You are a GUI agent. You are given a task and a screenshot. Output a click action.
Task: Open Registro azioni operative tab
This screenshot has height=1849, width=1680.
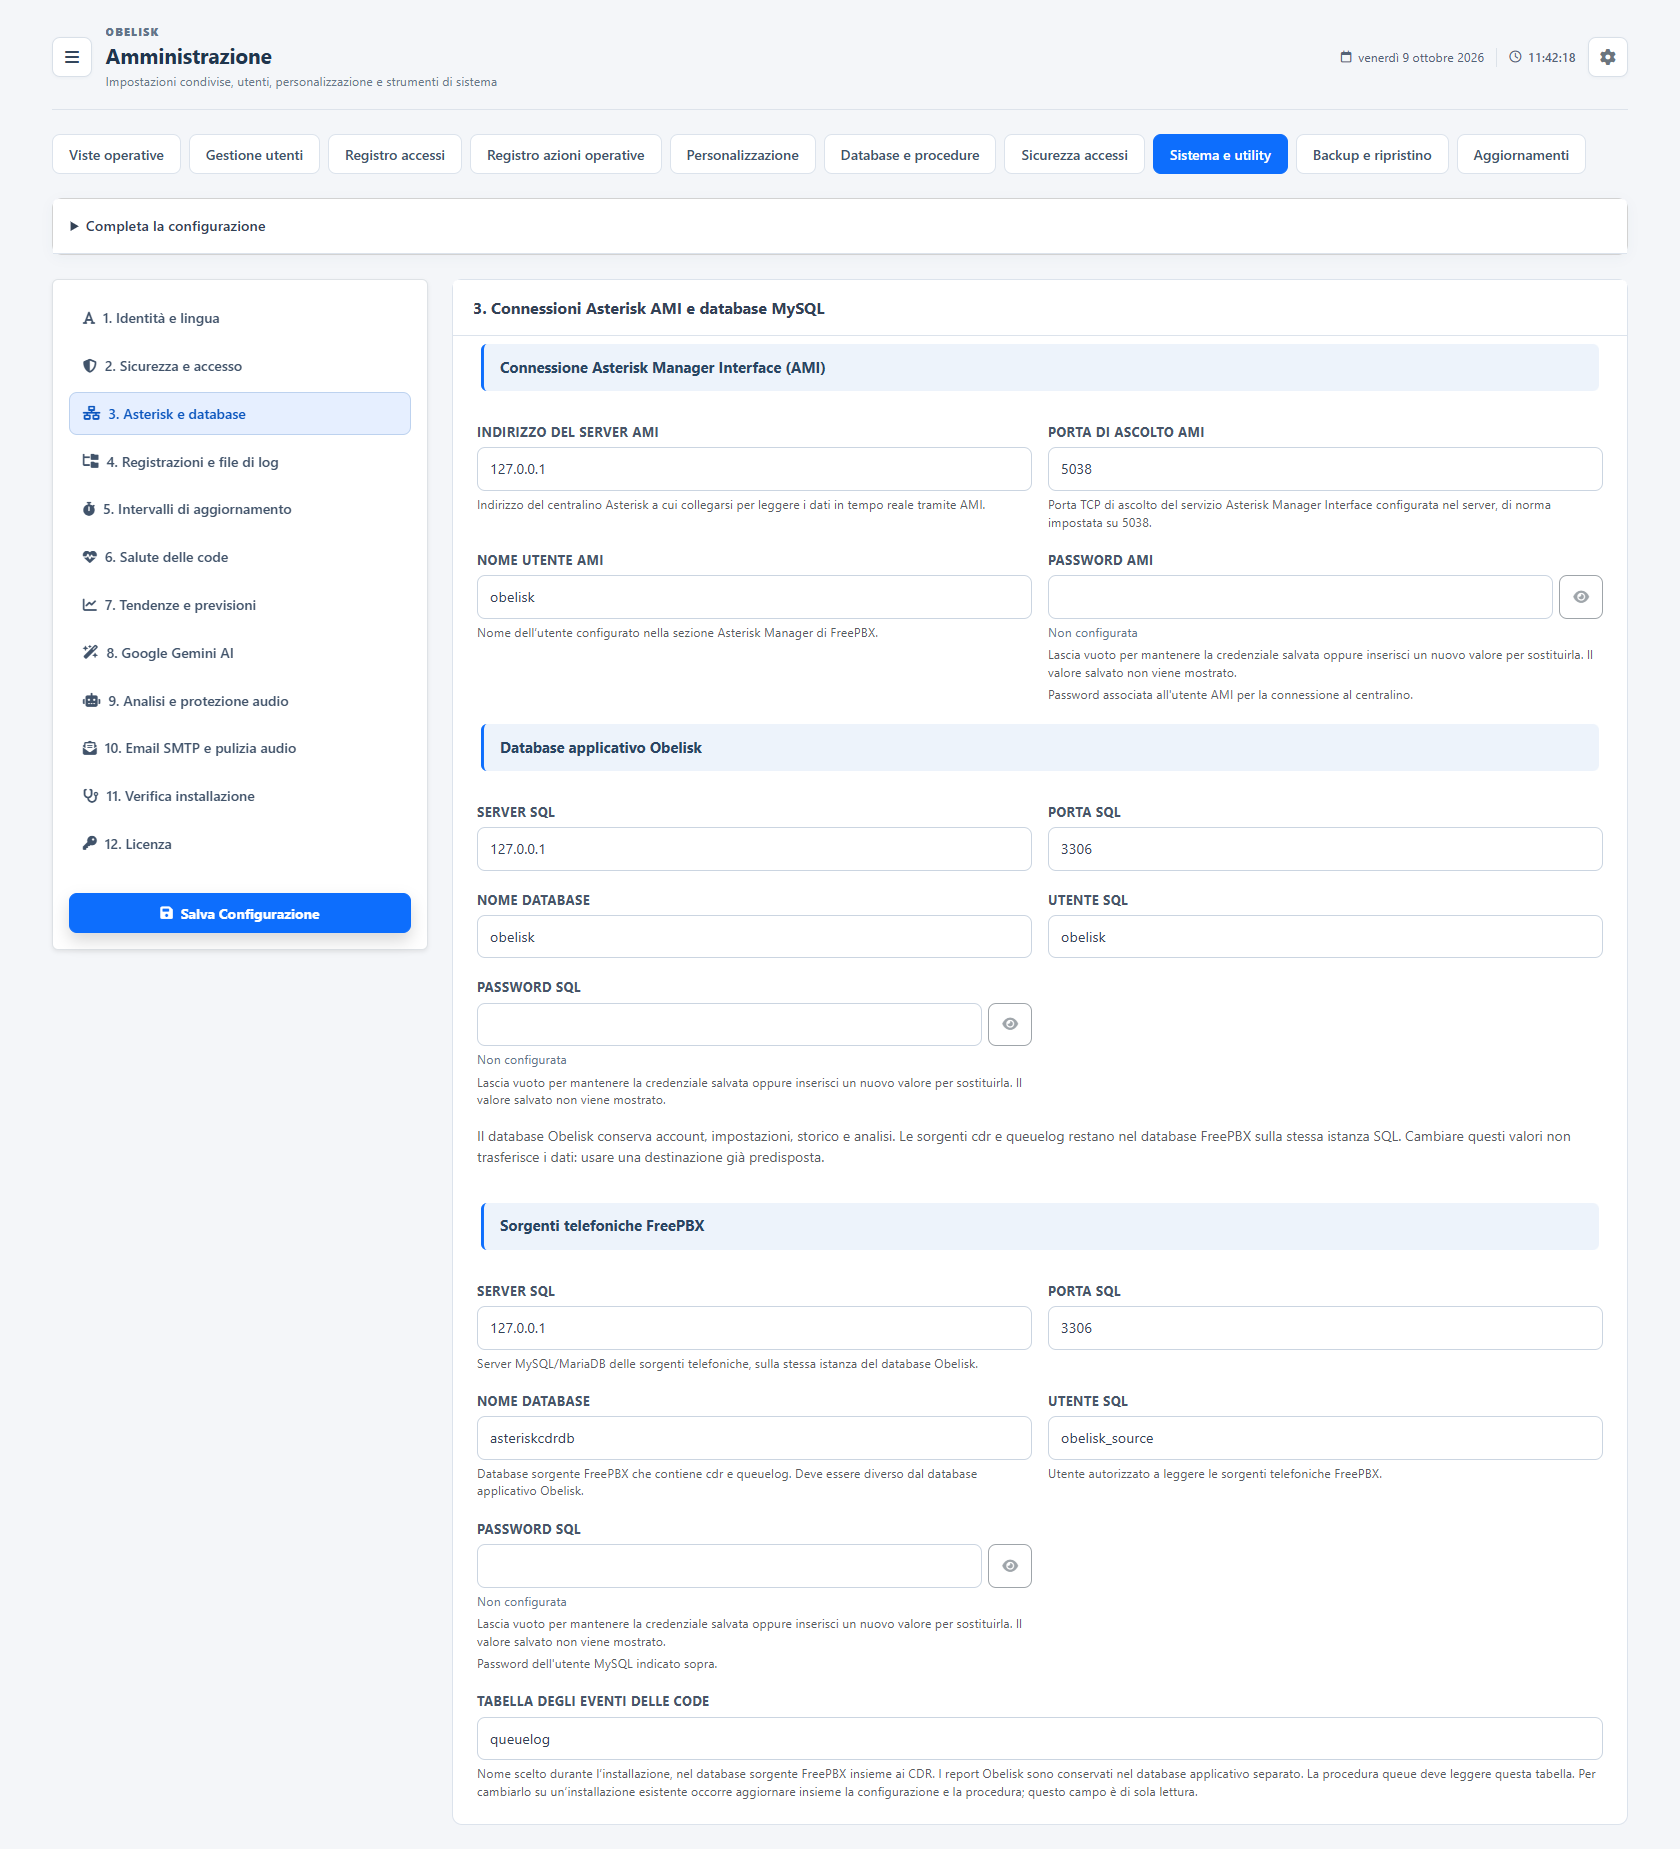point(566,155)
